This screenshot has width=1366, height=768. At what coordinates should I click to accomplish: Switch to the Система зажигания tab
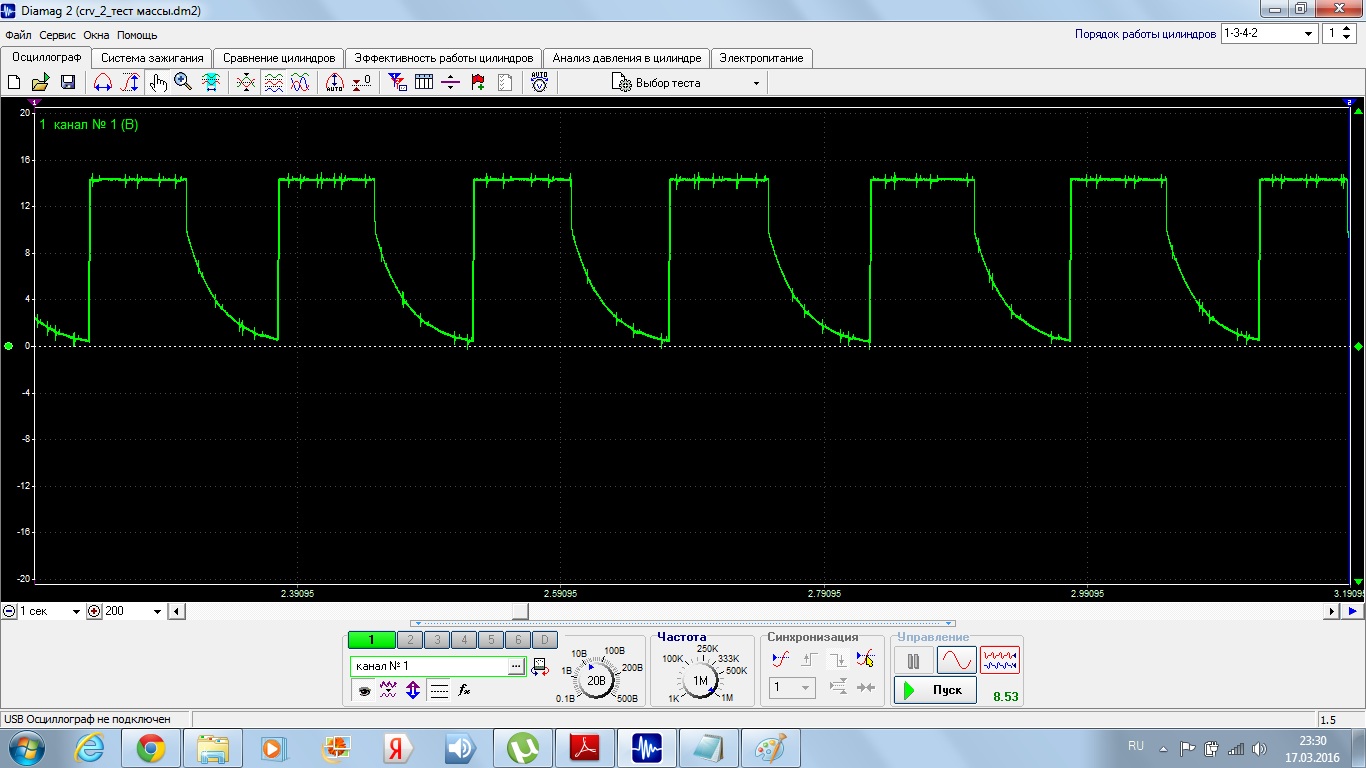153,58
